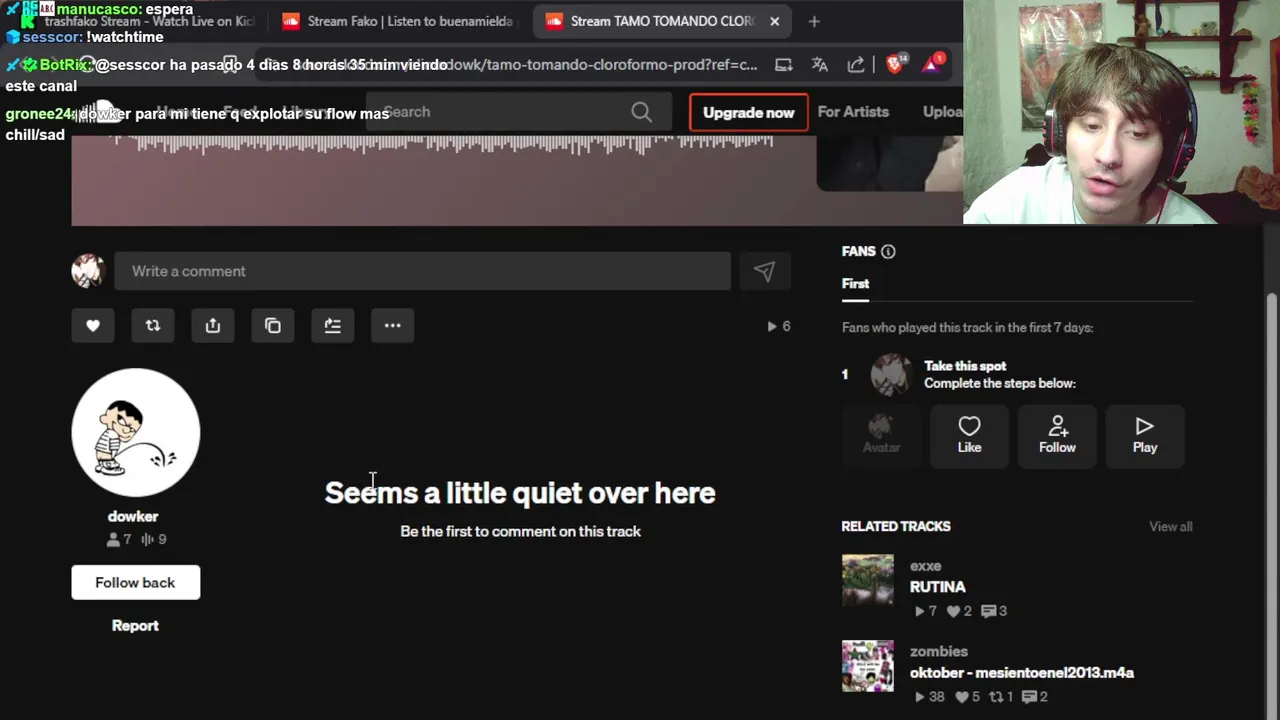The height and width of the screenshot is (720, 1280).
Task: Open RUTINA track artwork thumbnail
Action: click(868, 580)
